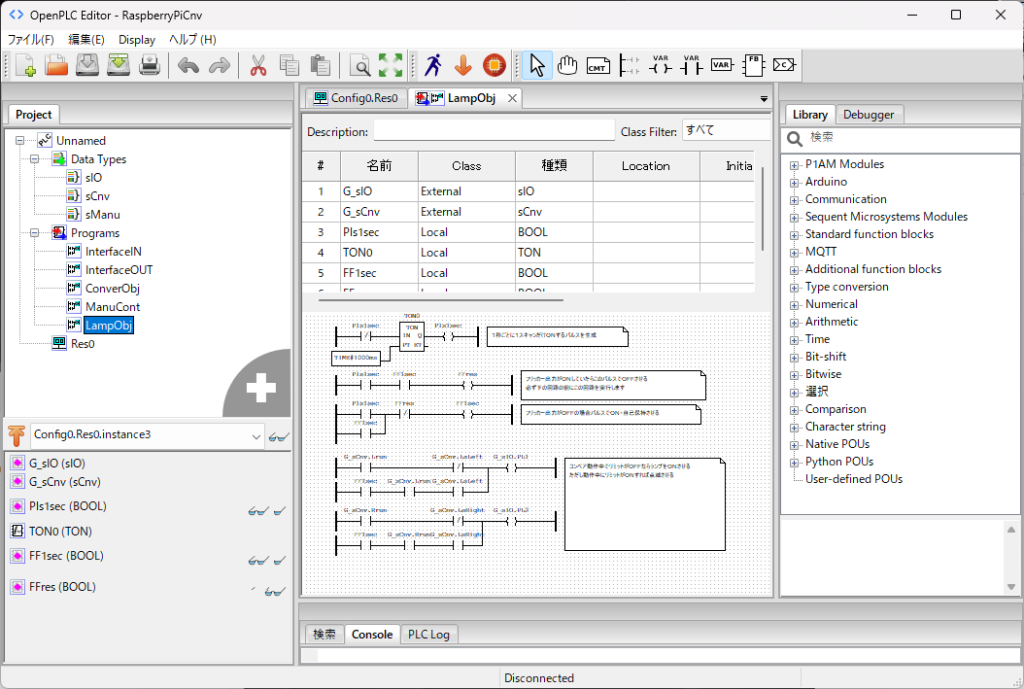1024x689 pixels.
Task: Toggle fullscreen with the green arrows icon
Action: click(391, 65)
